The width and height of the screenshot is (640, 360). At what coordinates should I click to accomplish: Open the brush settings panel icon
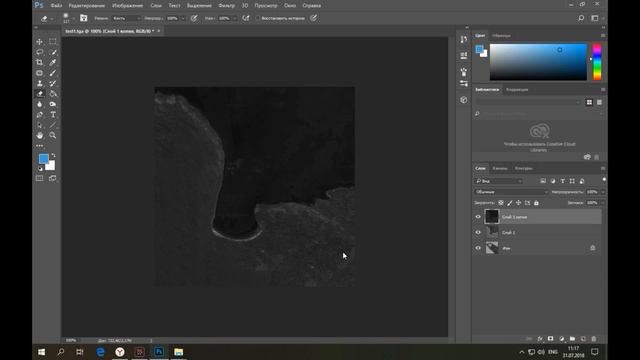[84, 18]
